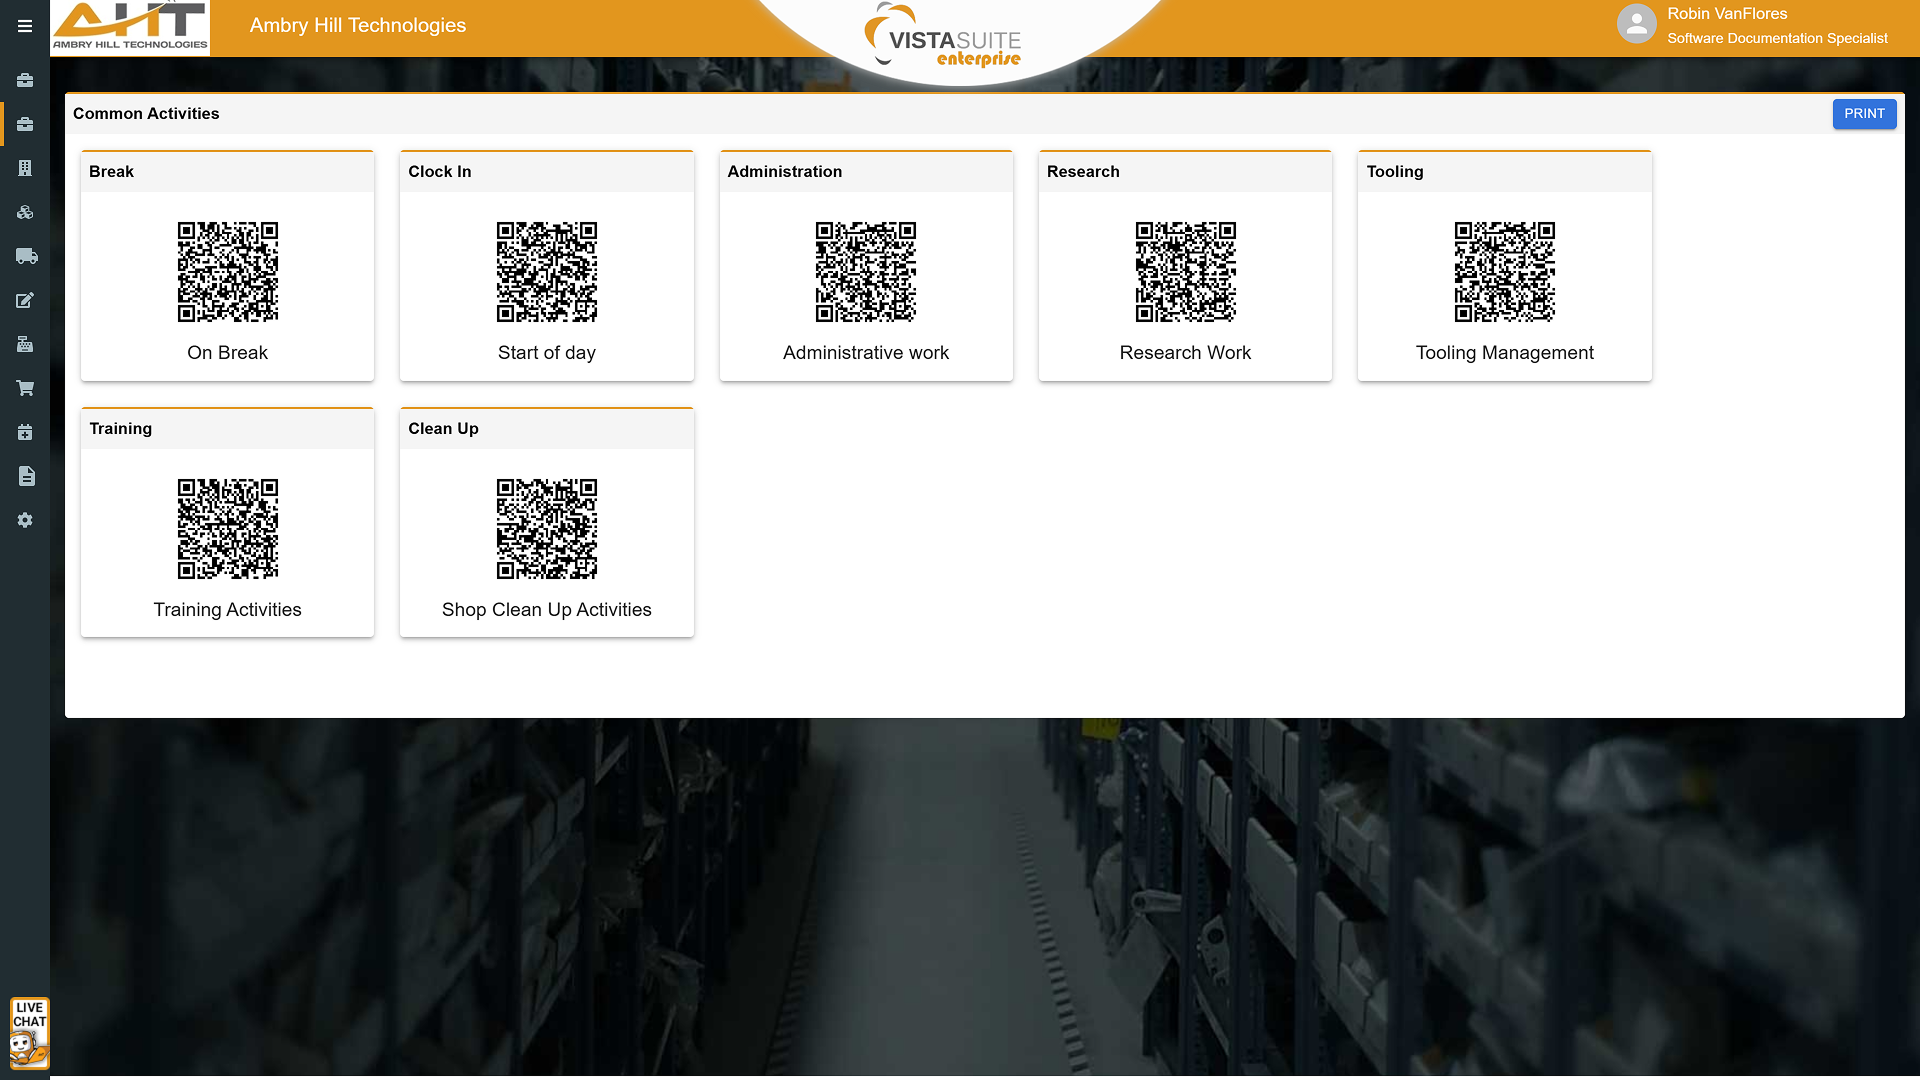Select the active briefcase sidebar icon
The height and width of the screenshot is (1080, 1920).
pos(25,124)
